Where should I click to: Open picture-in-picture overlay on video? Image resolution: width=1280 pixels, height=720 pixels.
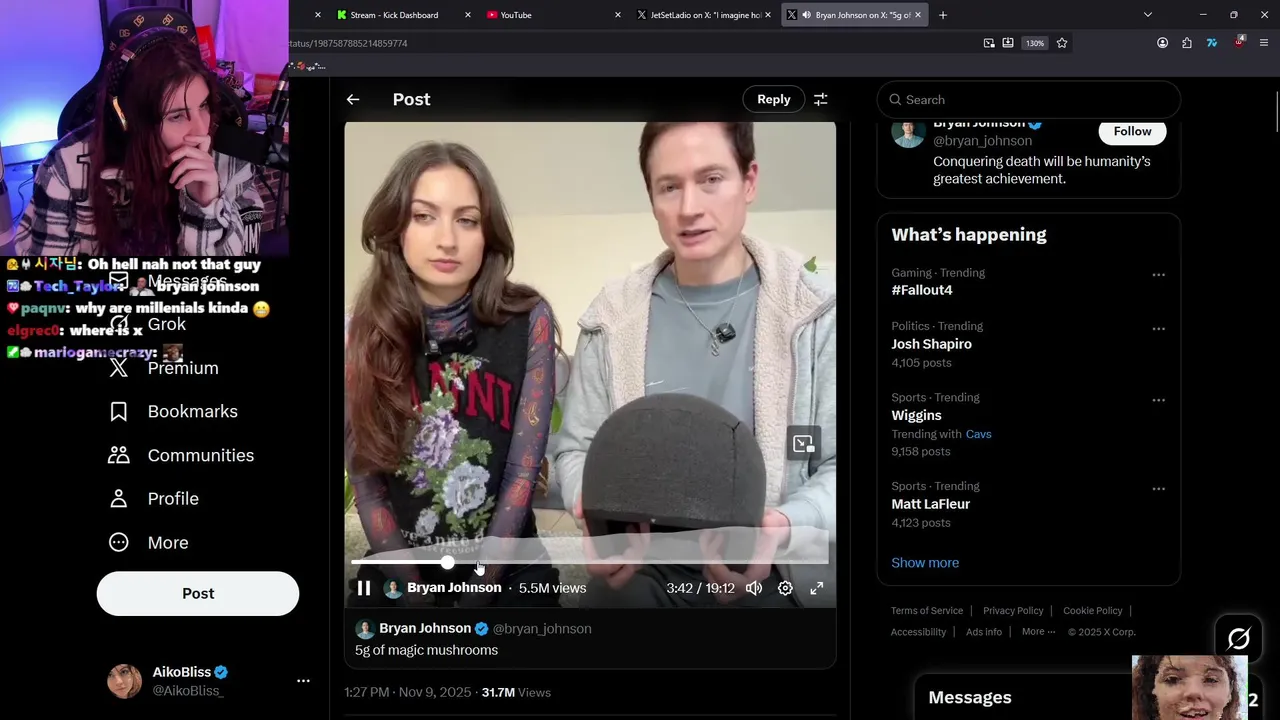pyautogui.click(x=803, y=444)
